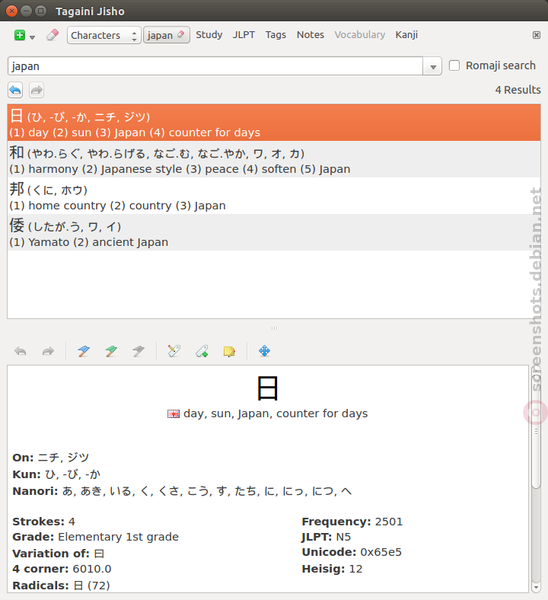Enable the Romaji search checkbox
Viewport: 548px width, 600px height.
454,65
